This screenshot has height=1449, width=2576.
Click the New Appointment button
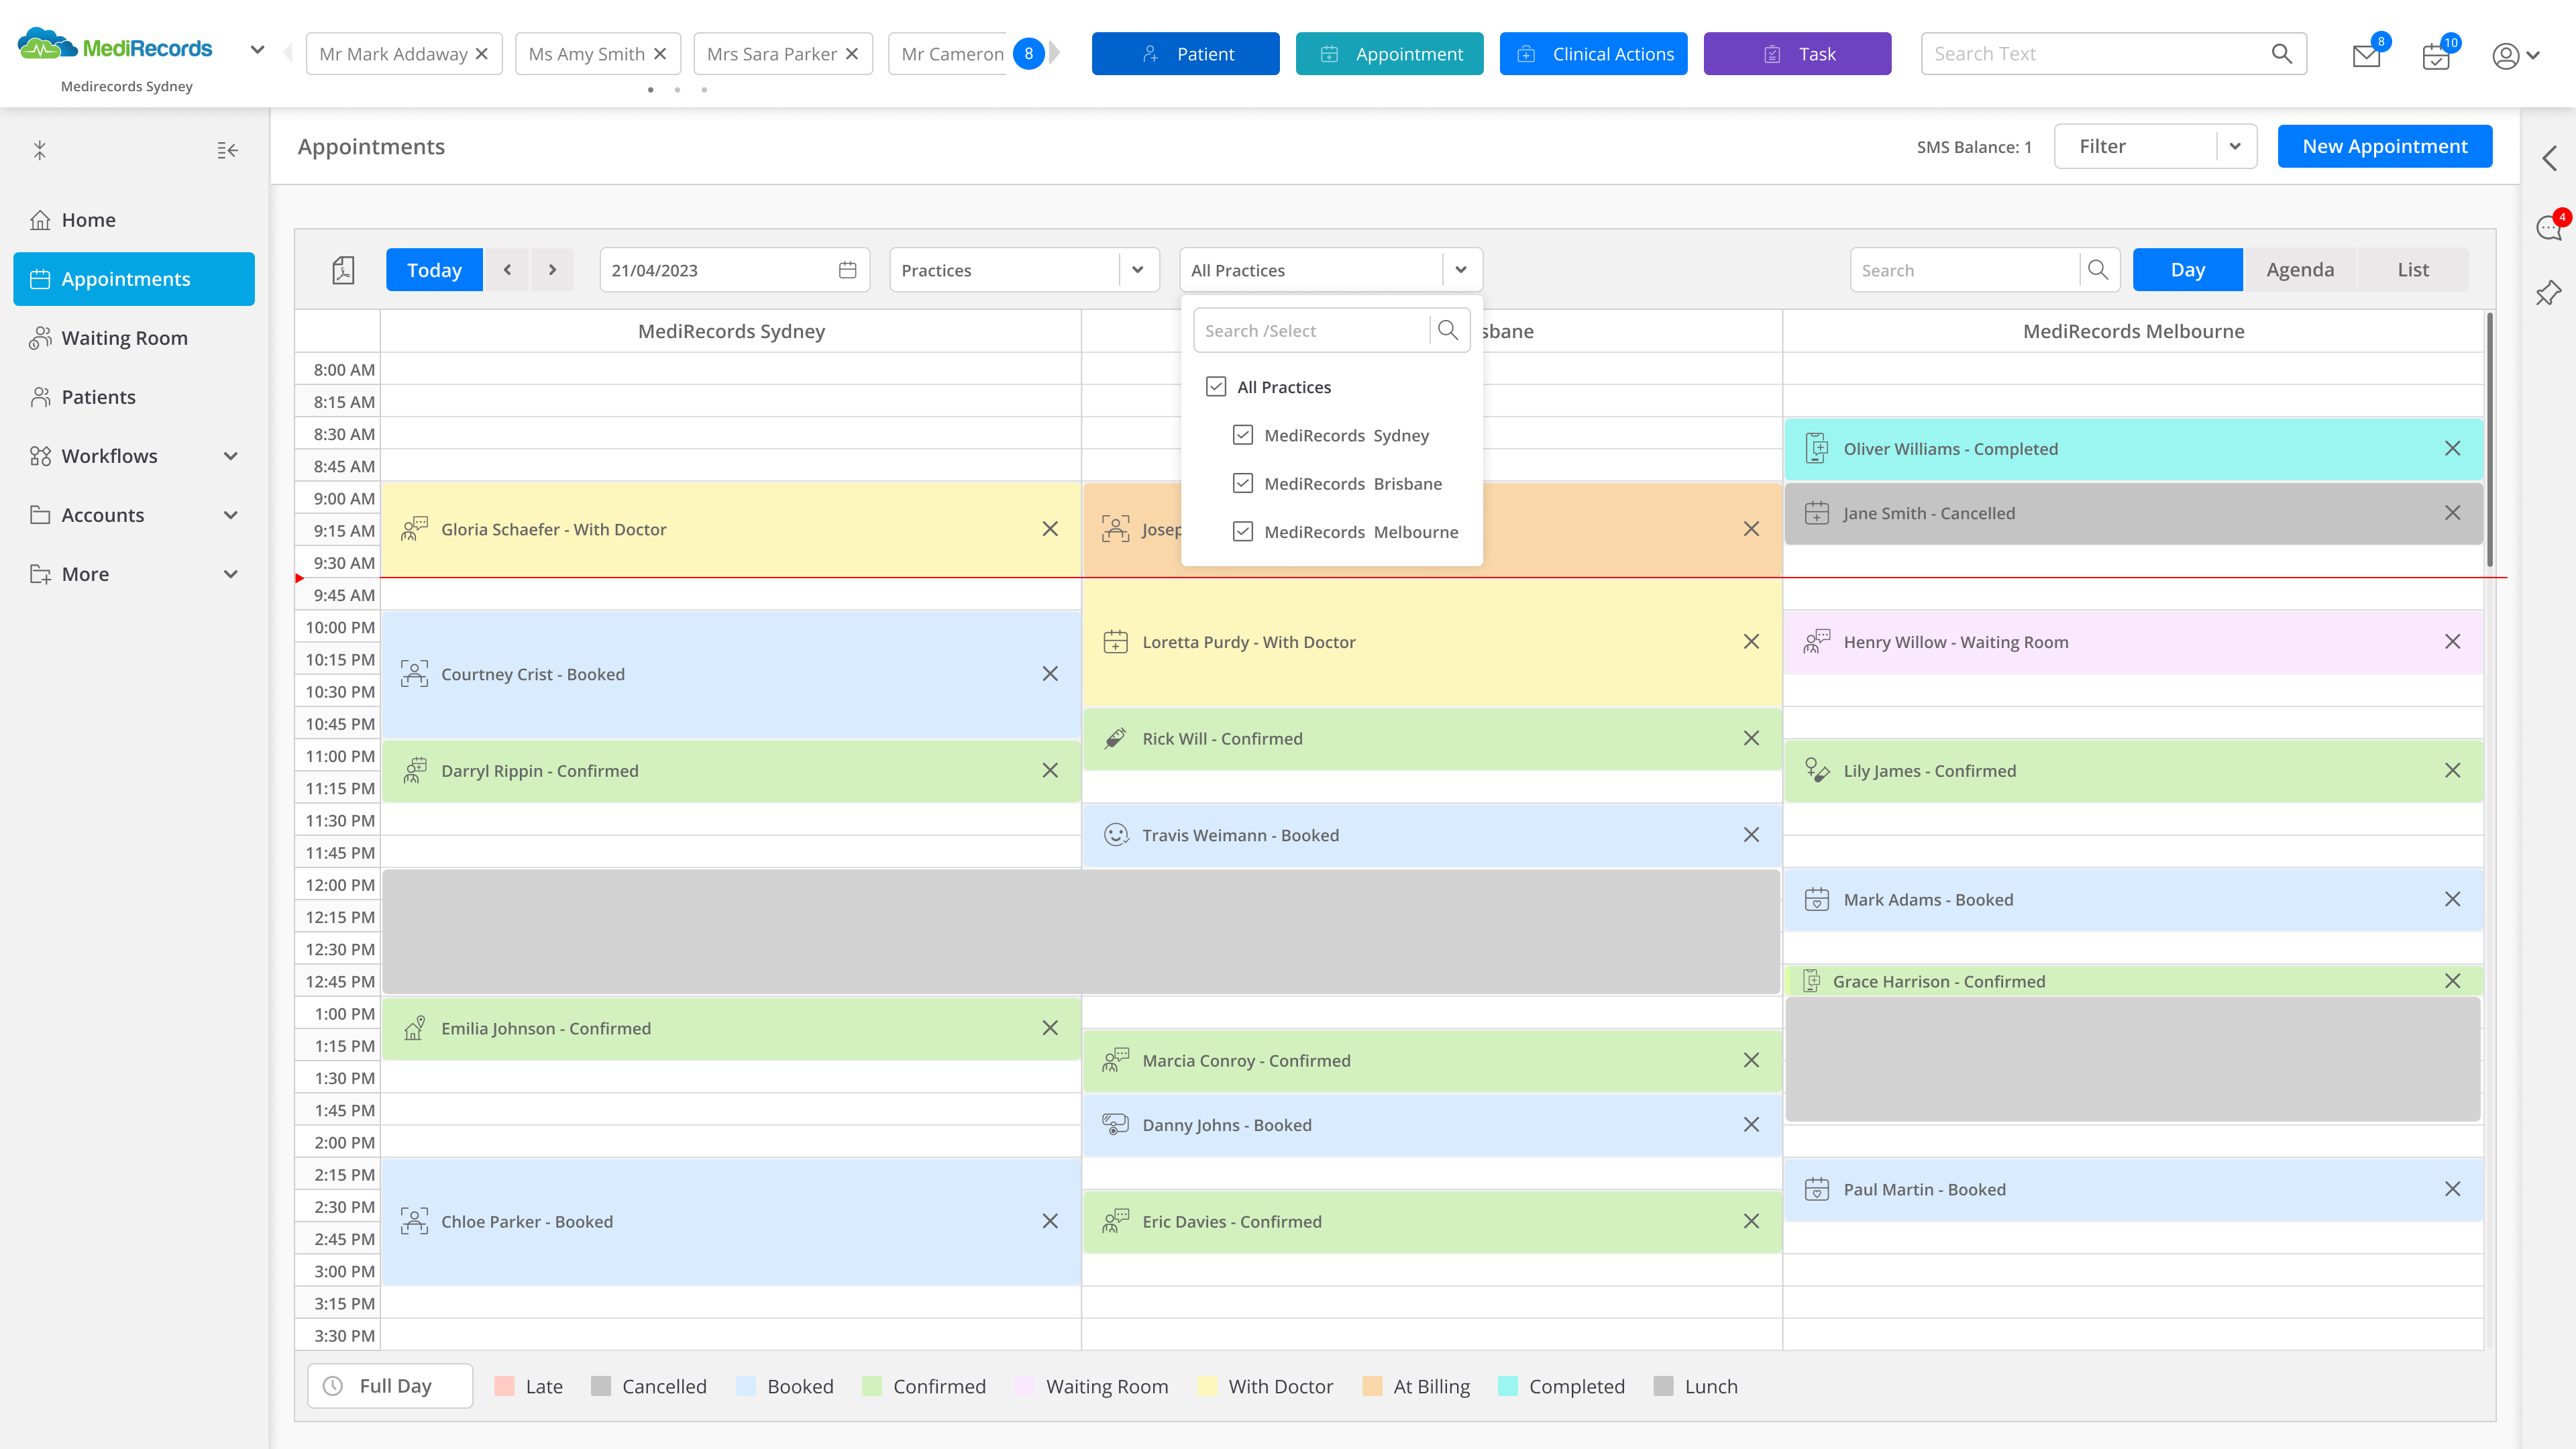(x=2384, y=146)
